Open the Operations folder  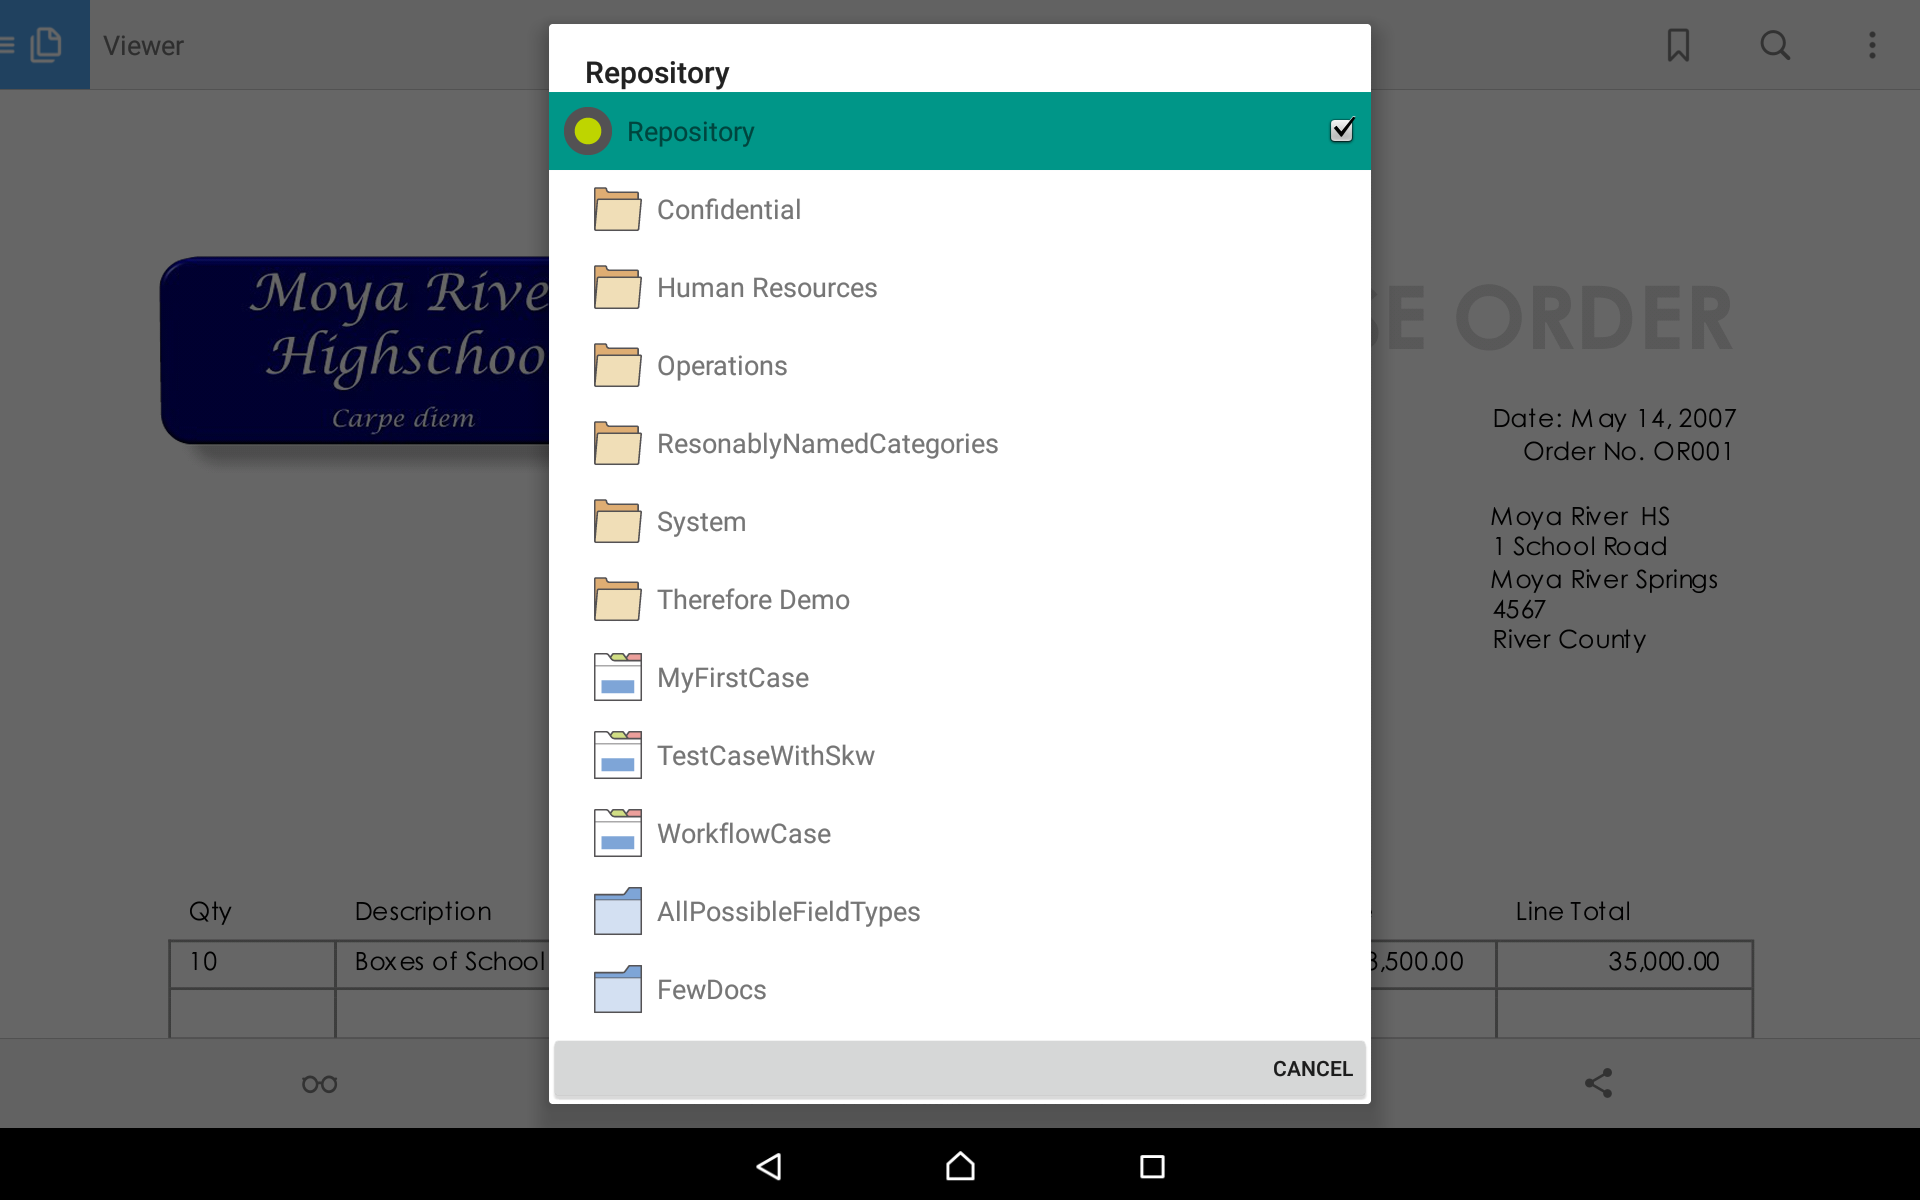[x=721, y=365]
